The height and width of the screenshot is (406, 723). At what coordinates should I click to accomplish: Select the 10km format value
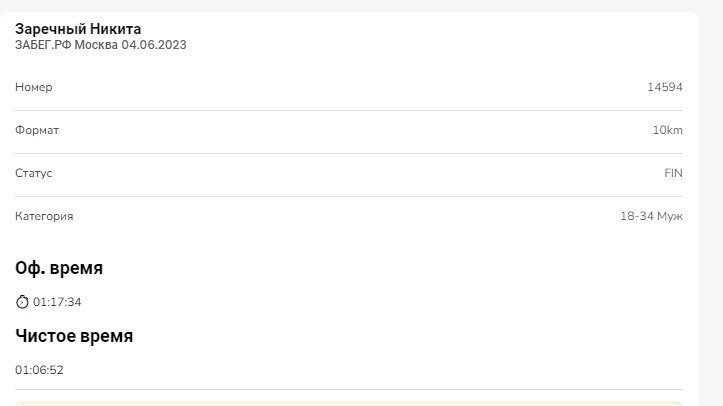click(x=668, y=130)
